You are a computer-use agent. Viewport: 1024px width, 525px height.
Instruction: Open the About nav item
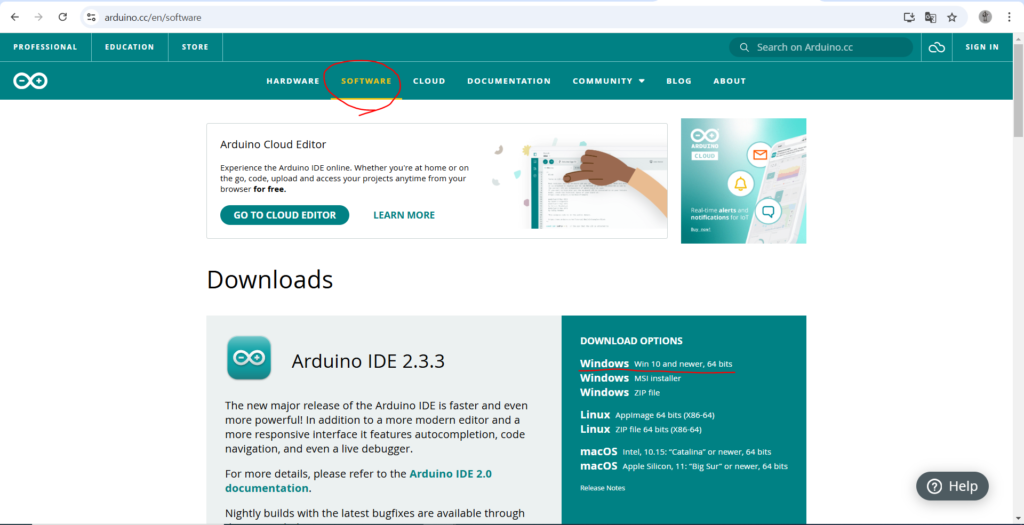pos(729,81)
